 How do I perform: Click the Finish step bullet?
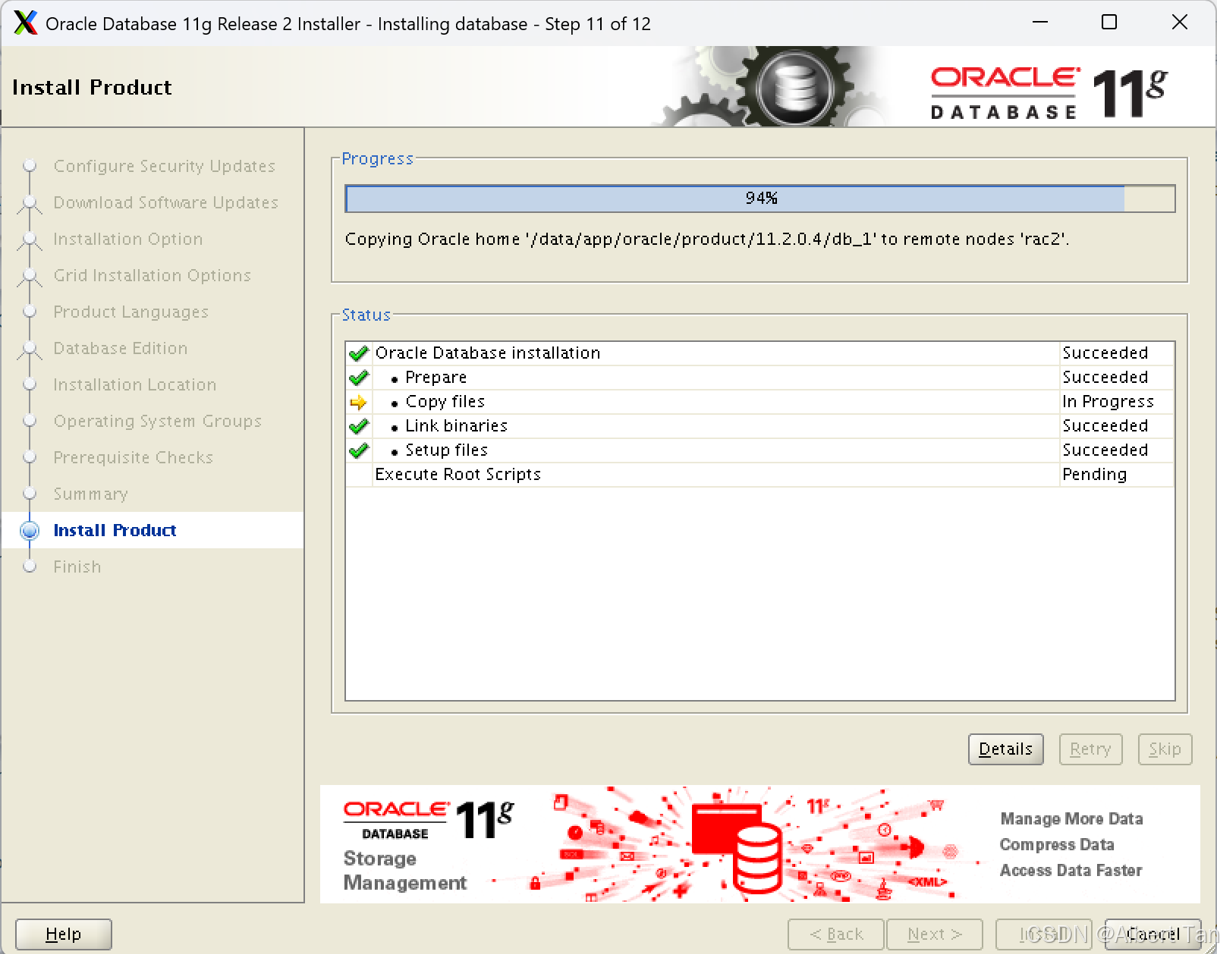click(x=29, y=567)
